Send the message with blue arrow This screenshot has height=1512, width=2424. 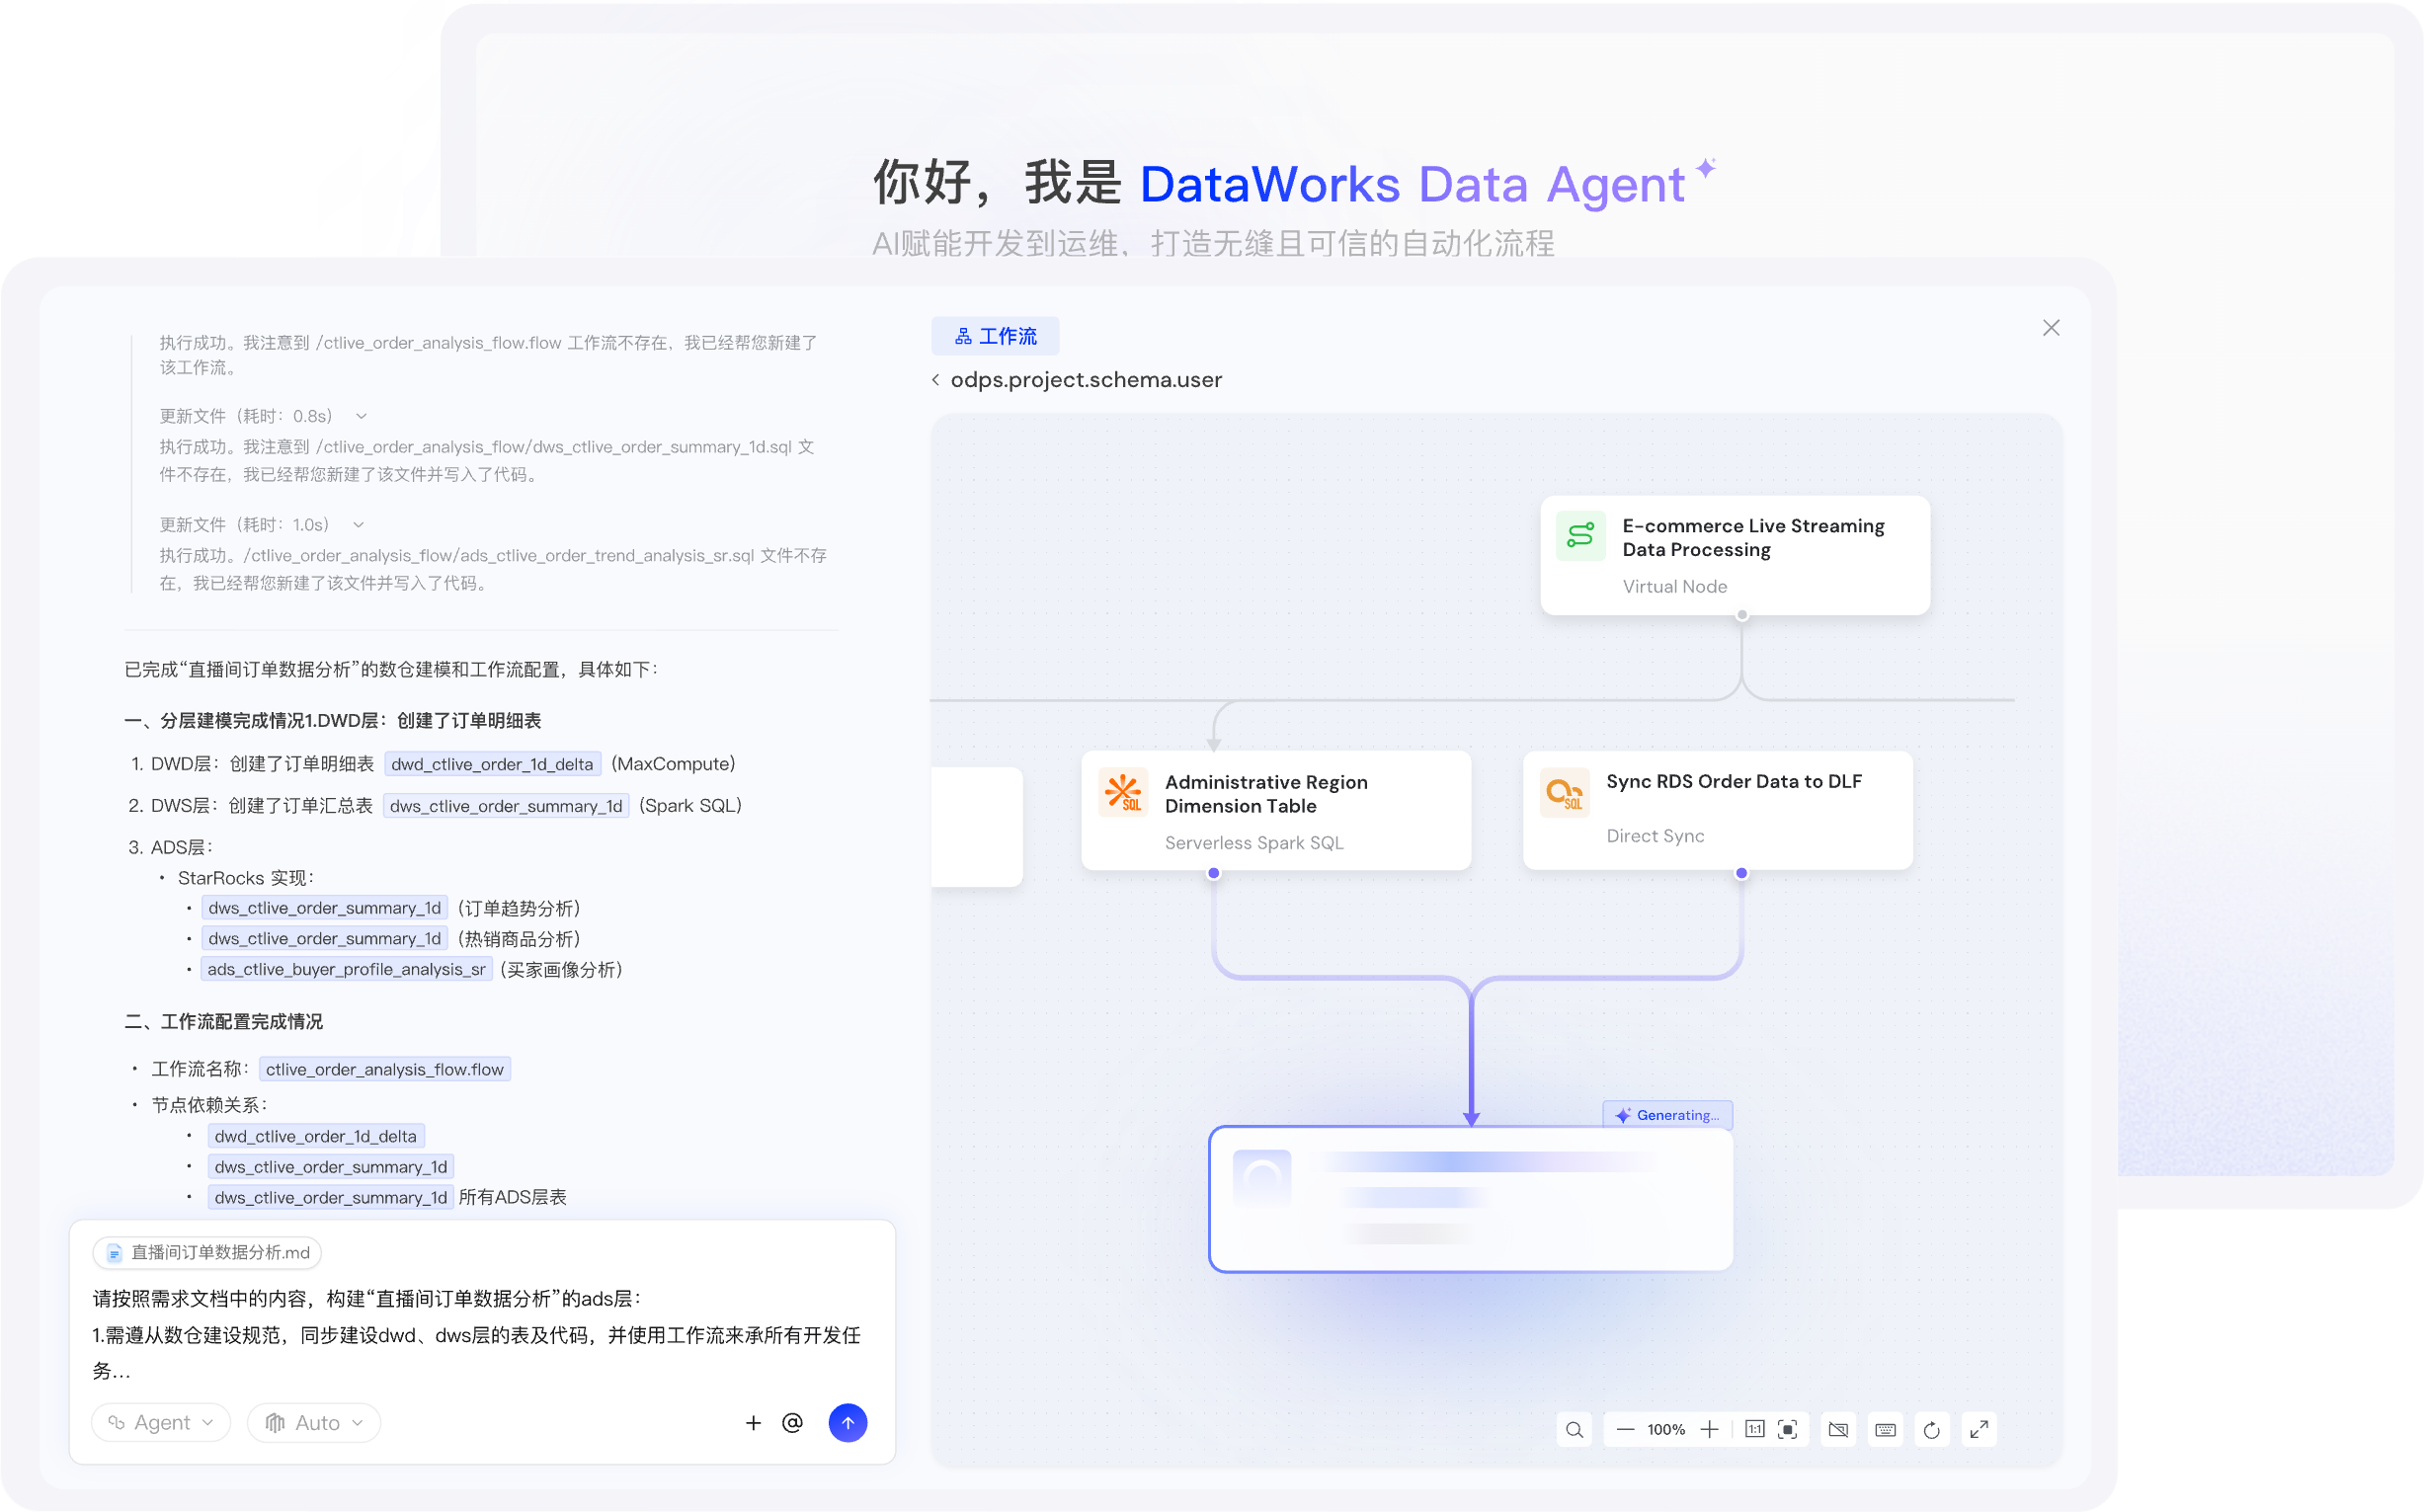(x=848, y=1422)
